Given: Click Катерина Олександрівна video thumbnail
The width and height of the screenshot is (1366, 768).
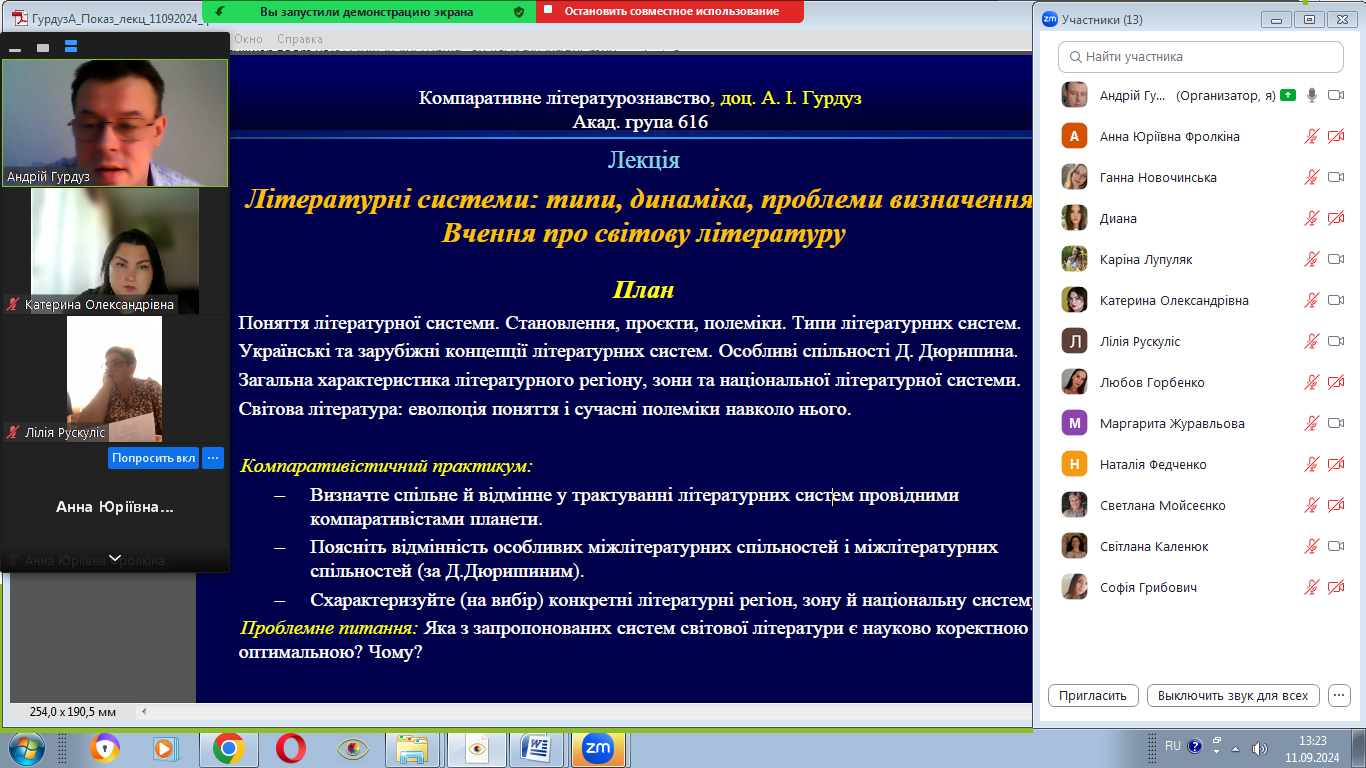Looking at the screenshot, I should click(x=115, y=251).
